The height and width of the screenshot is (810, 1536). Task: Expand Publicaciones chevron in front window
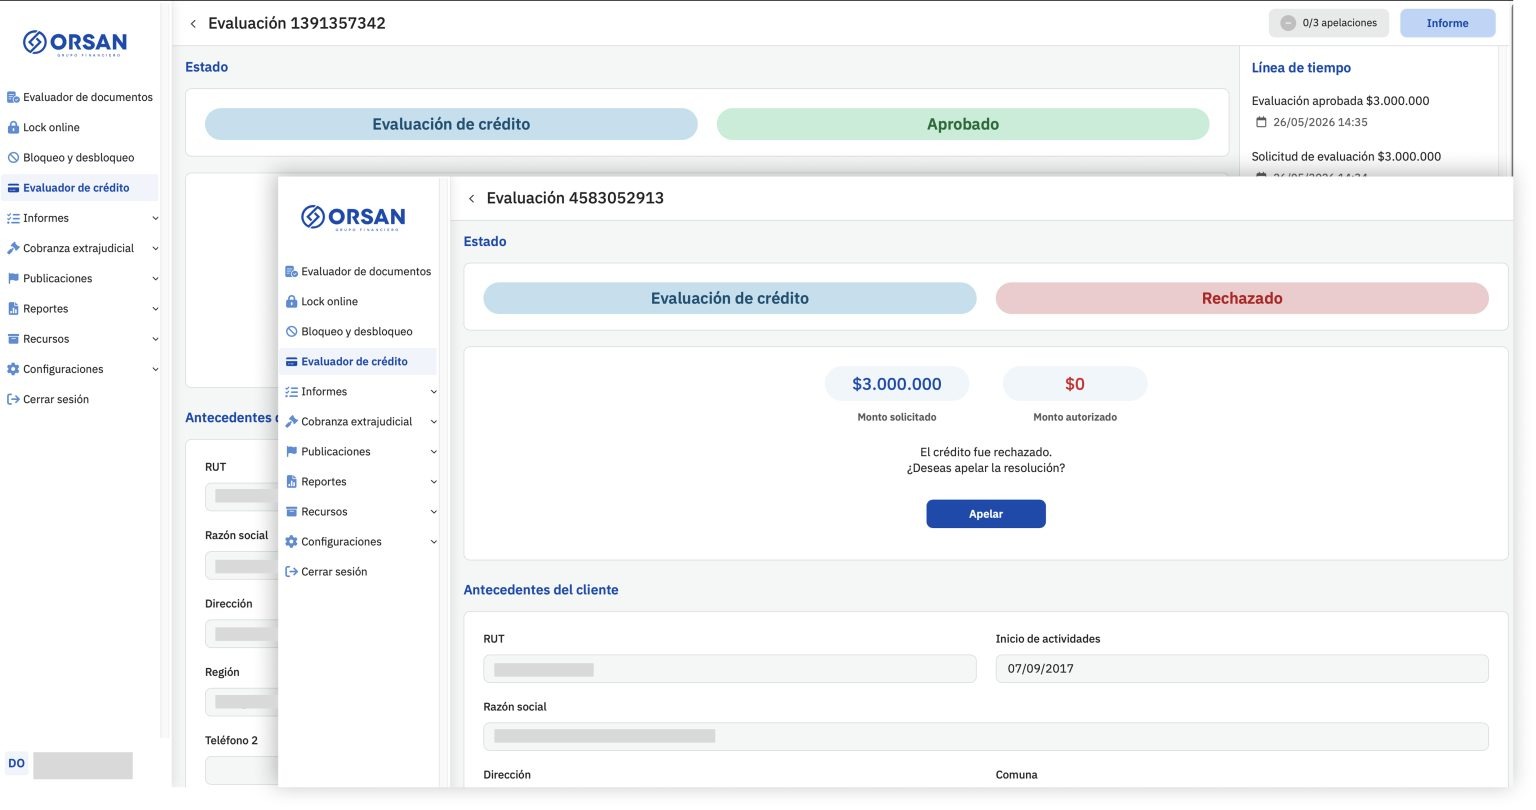coord(433,451)
